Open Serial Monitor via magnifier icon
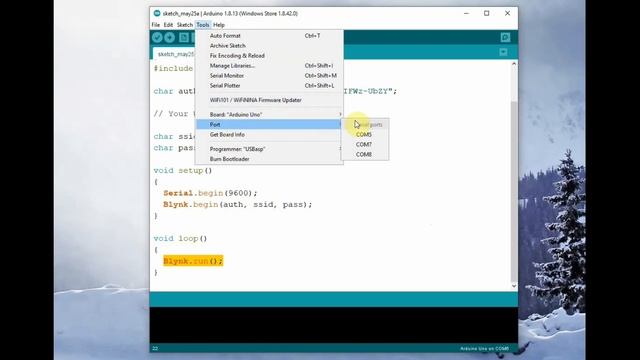The image size is (640, 360). (505, 38)
